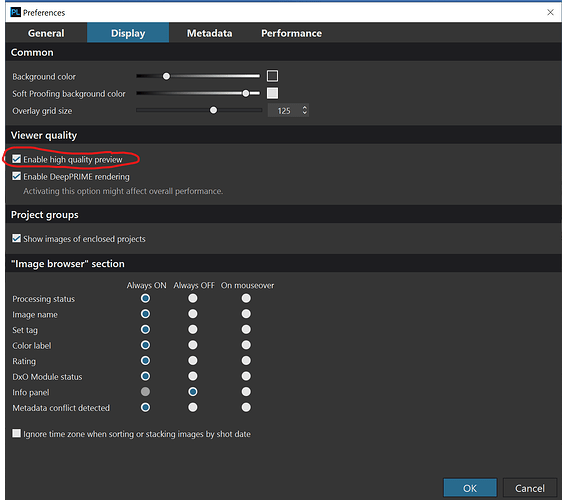Set Rating to Always OFF
Screen dimensions: 562x500
[x=193, y=361]
